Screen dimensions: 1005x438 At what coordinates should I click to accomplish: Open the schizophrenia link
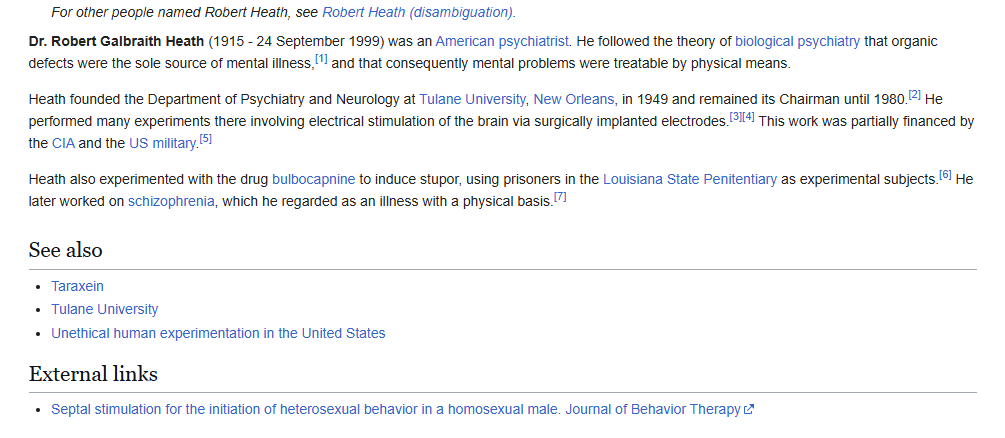coord(171,201)
